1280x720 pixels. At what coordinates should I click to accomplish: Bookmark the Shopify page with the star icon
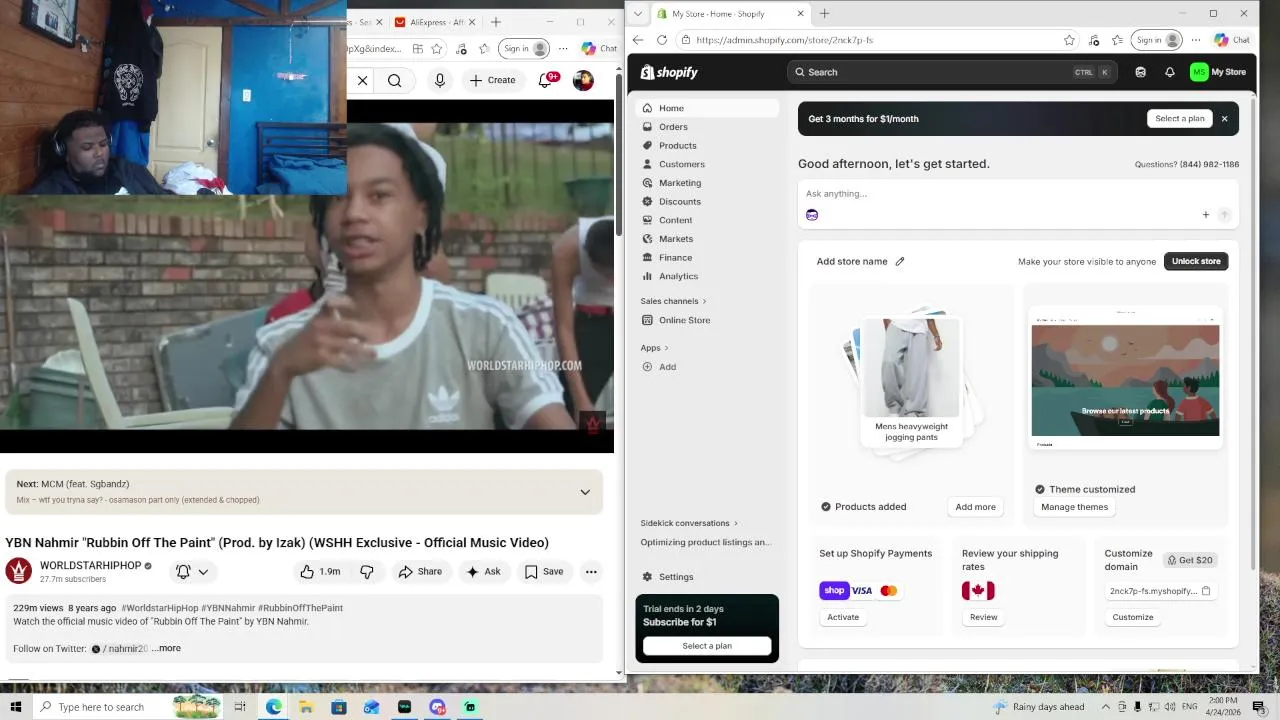tap(1069, 40)
